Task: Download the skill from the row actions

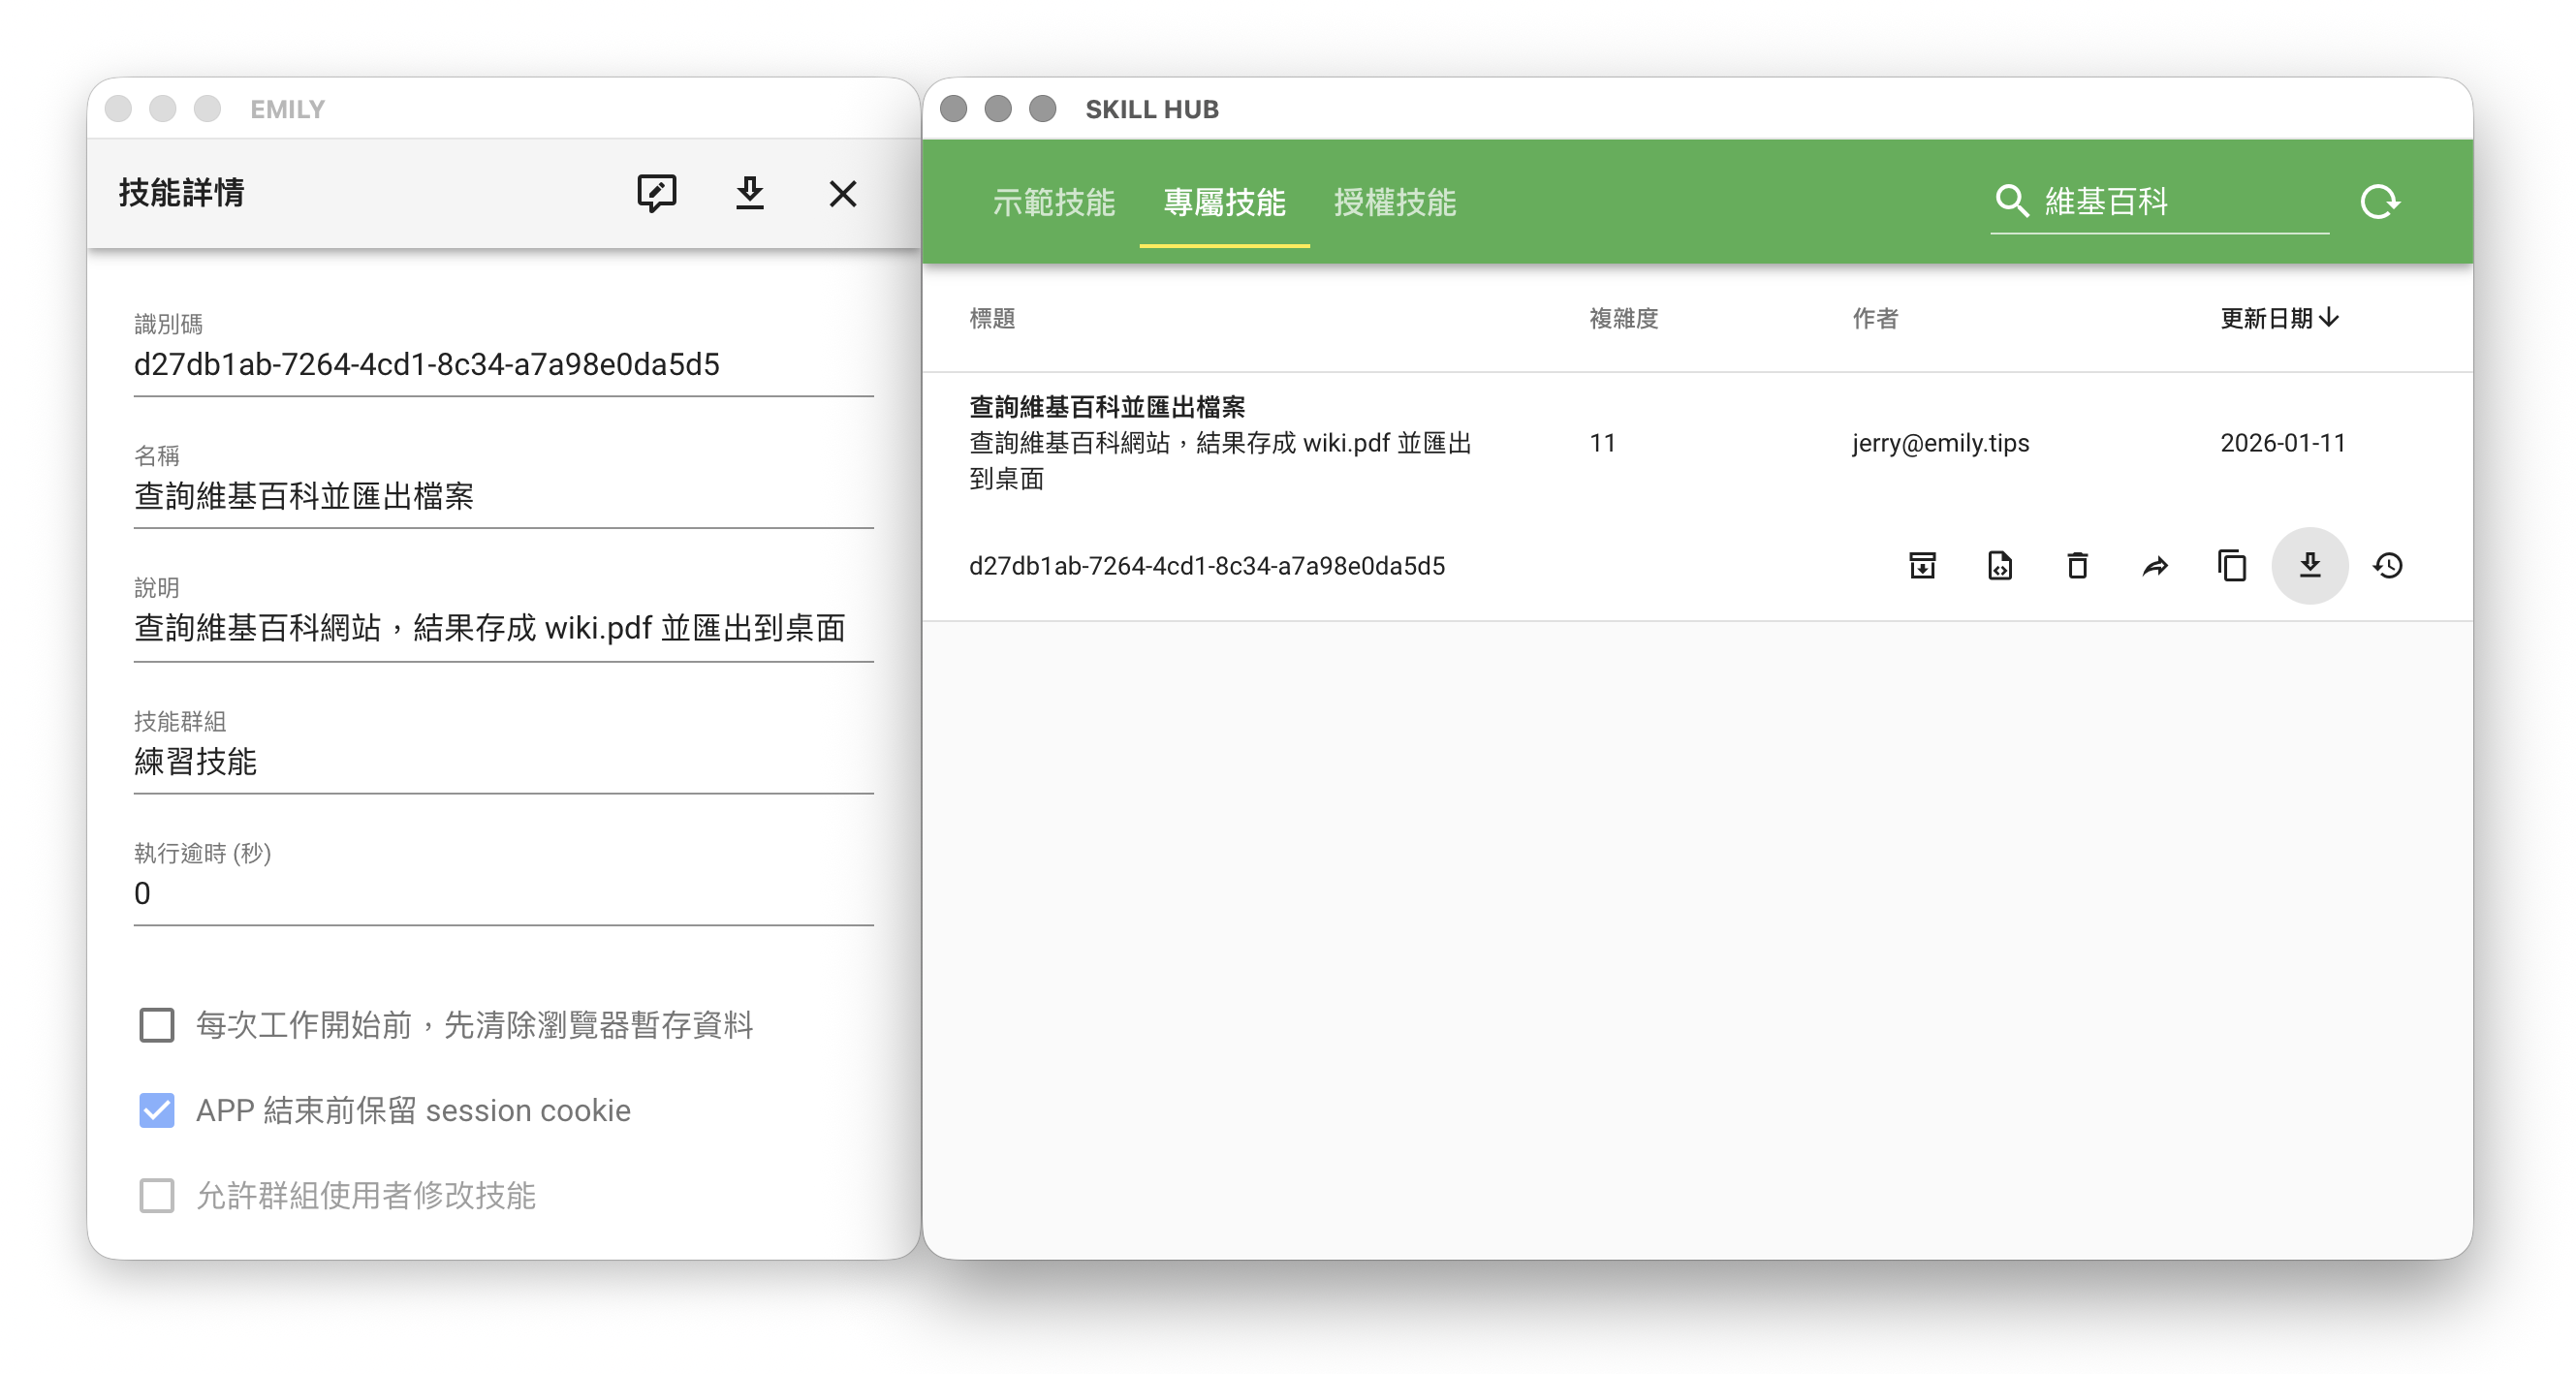Action: pos(2309,566)
